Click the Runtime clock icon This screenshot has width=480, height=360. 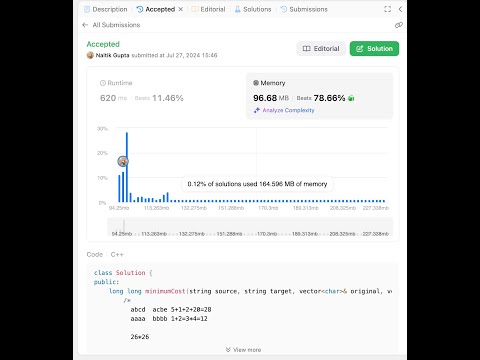click(103, 83)
